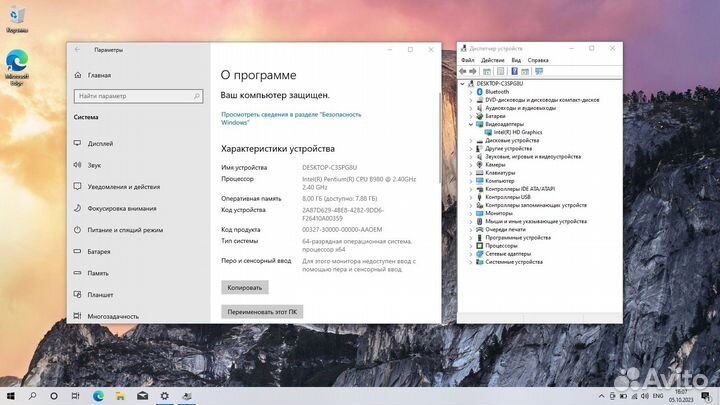
Task: Open the Sound (Звук) settings page
Action: 94,165
